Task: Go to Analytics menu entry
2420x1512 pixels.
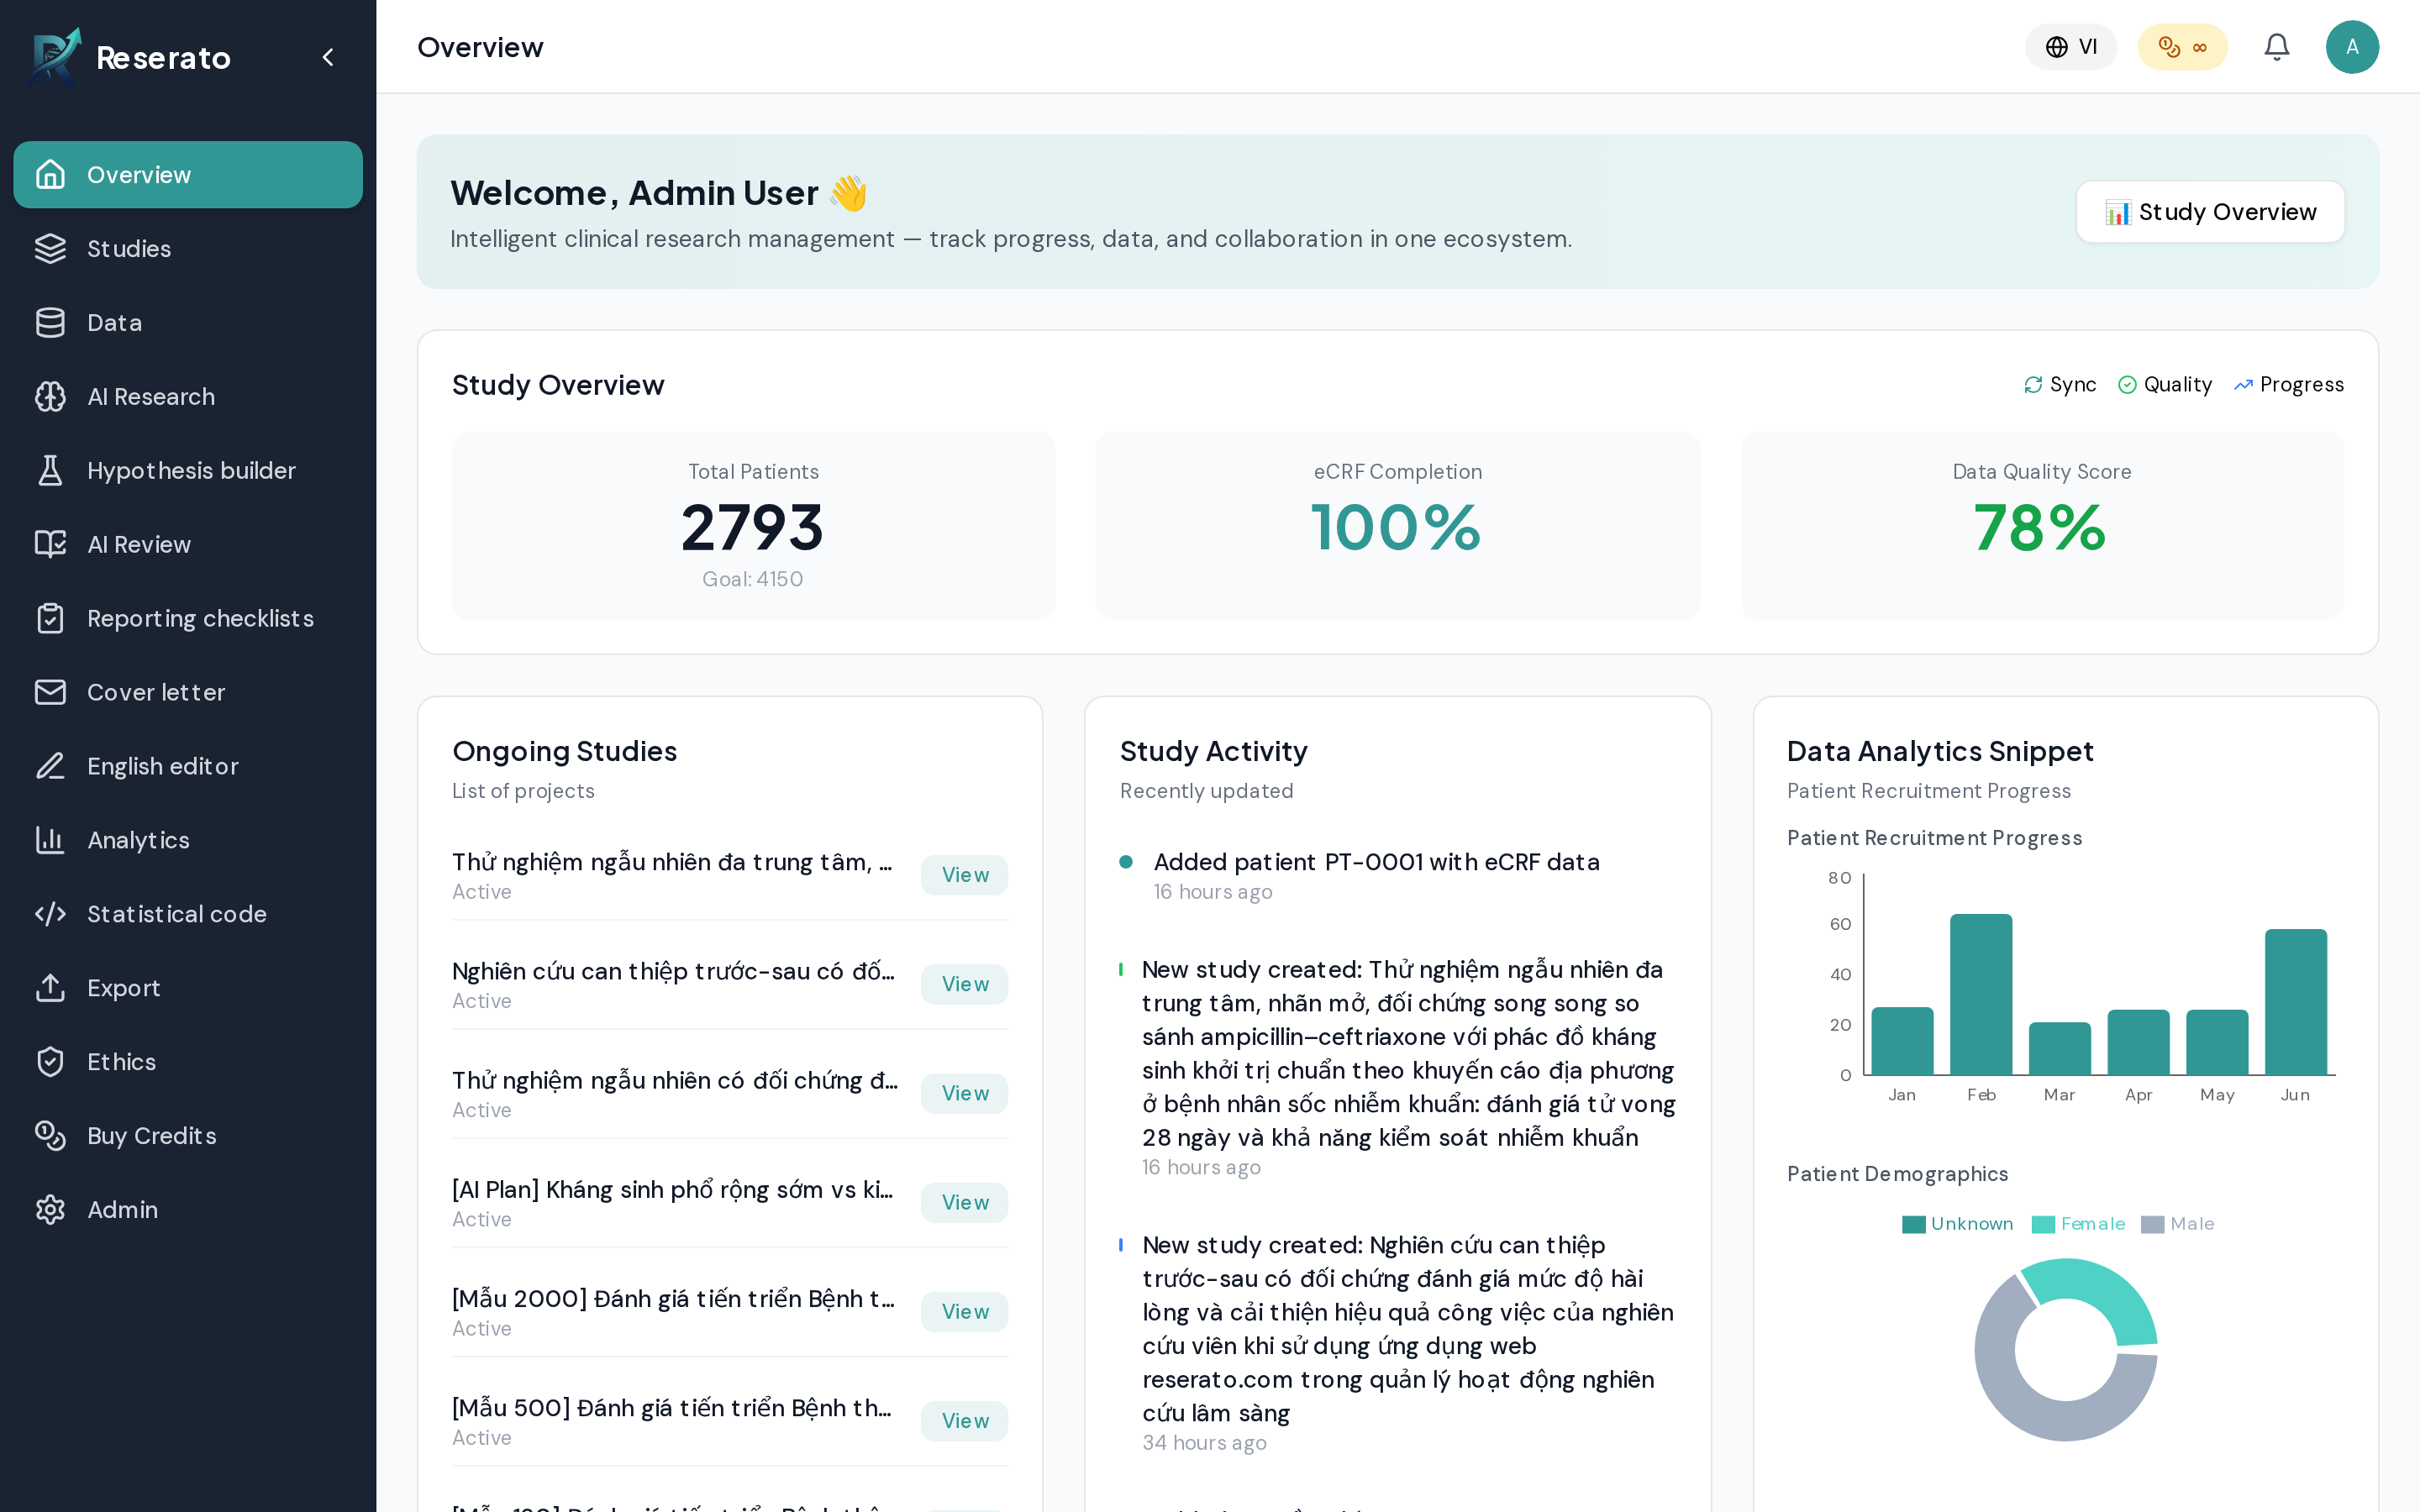Action: [x=188, y=840]
